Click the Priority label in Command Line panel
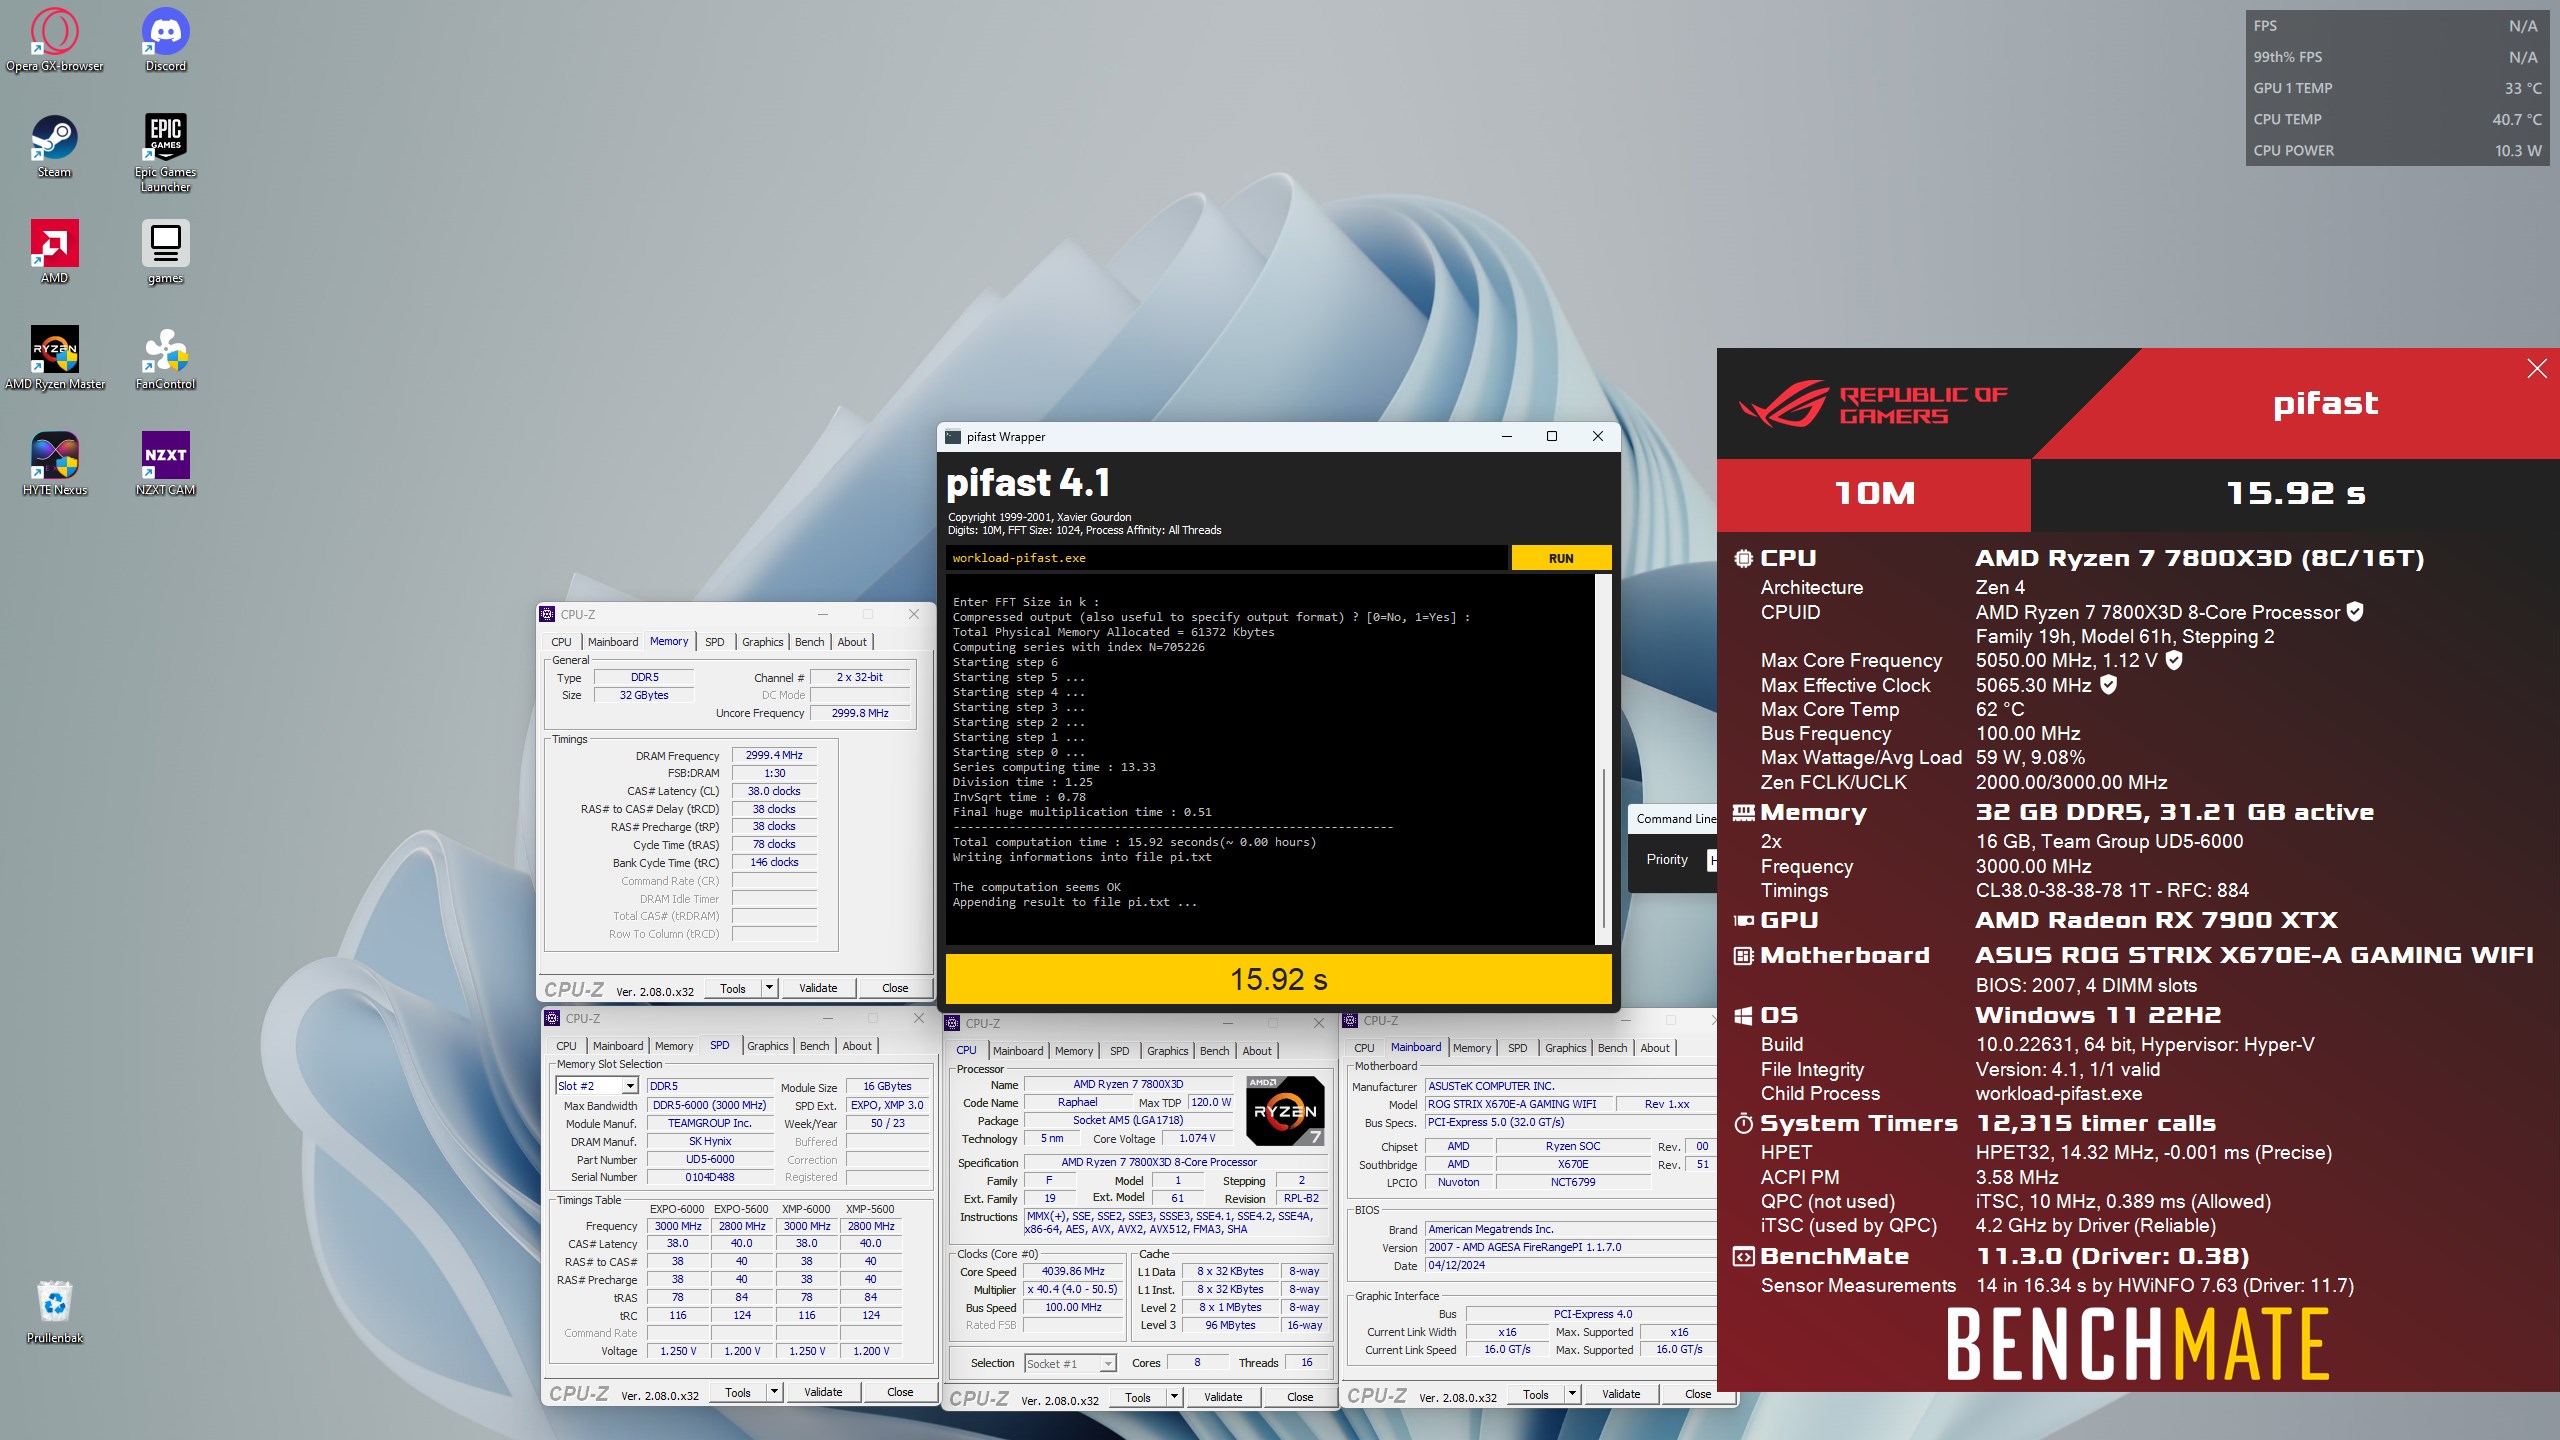 [1667, 859]
